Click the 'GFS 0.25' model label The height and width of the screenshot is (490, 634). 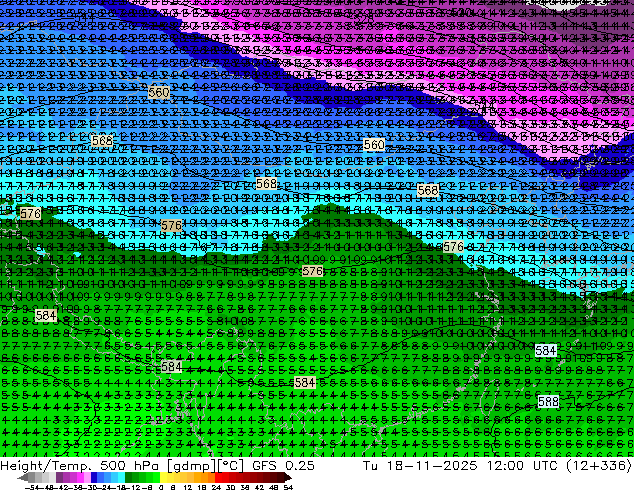point(283,465)
